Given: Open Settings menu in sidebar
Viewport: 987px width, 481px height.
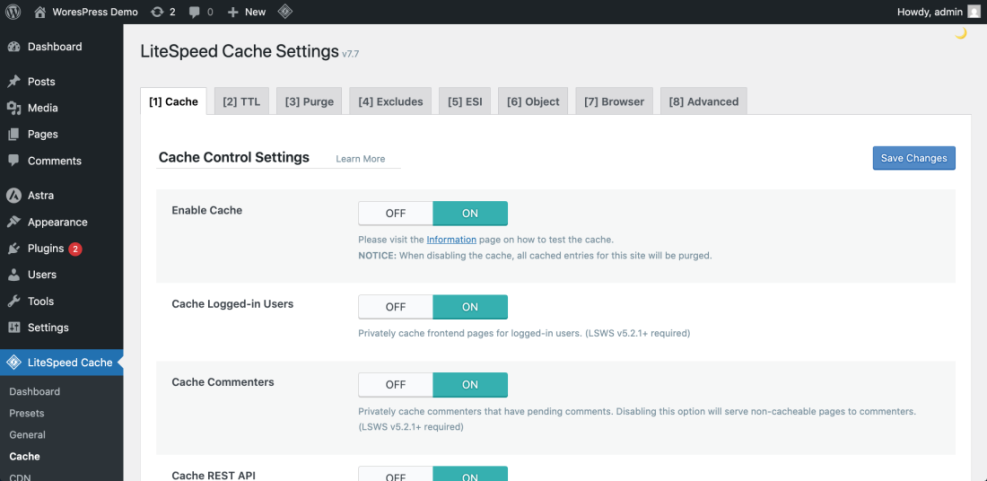Looking at the screenshot, I should [48, 327].
